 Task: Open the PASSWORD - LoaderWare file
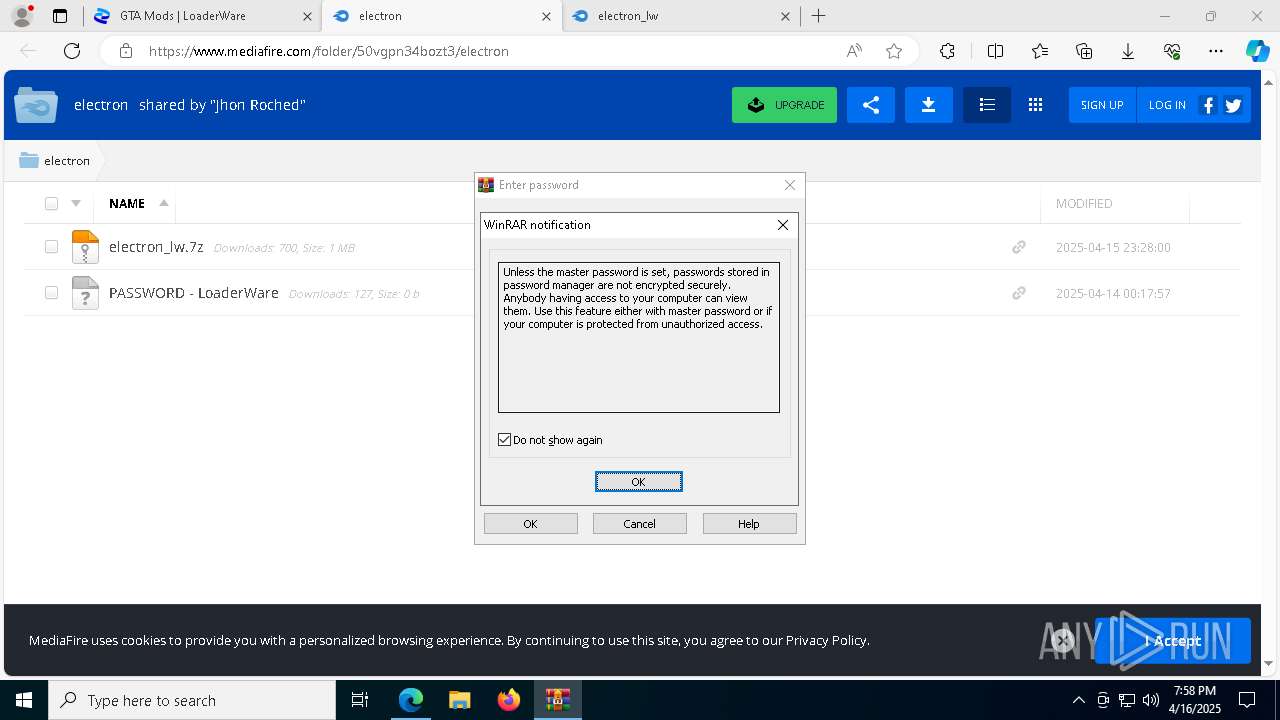point(194,293)
